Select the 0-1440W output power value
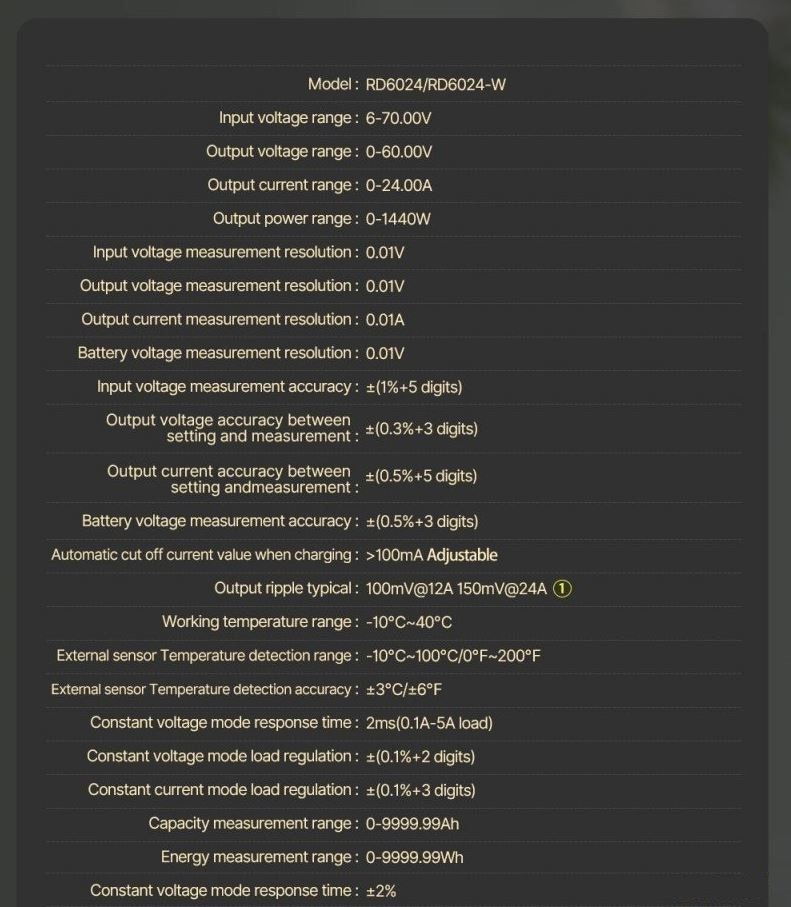Screen dimensions: 791x907 pos(398,219)
